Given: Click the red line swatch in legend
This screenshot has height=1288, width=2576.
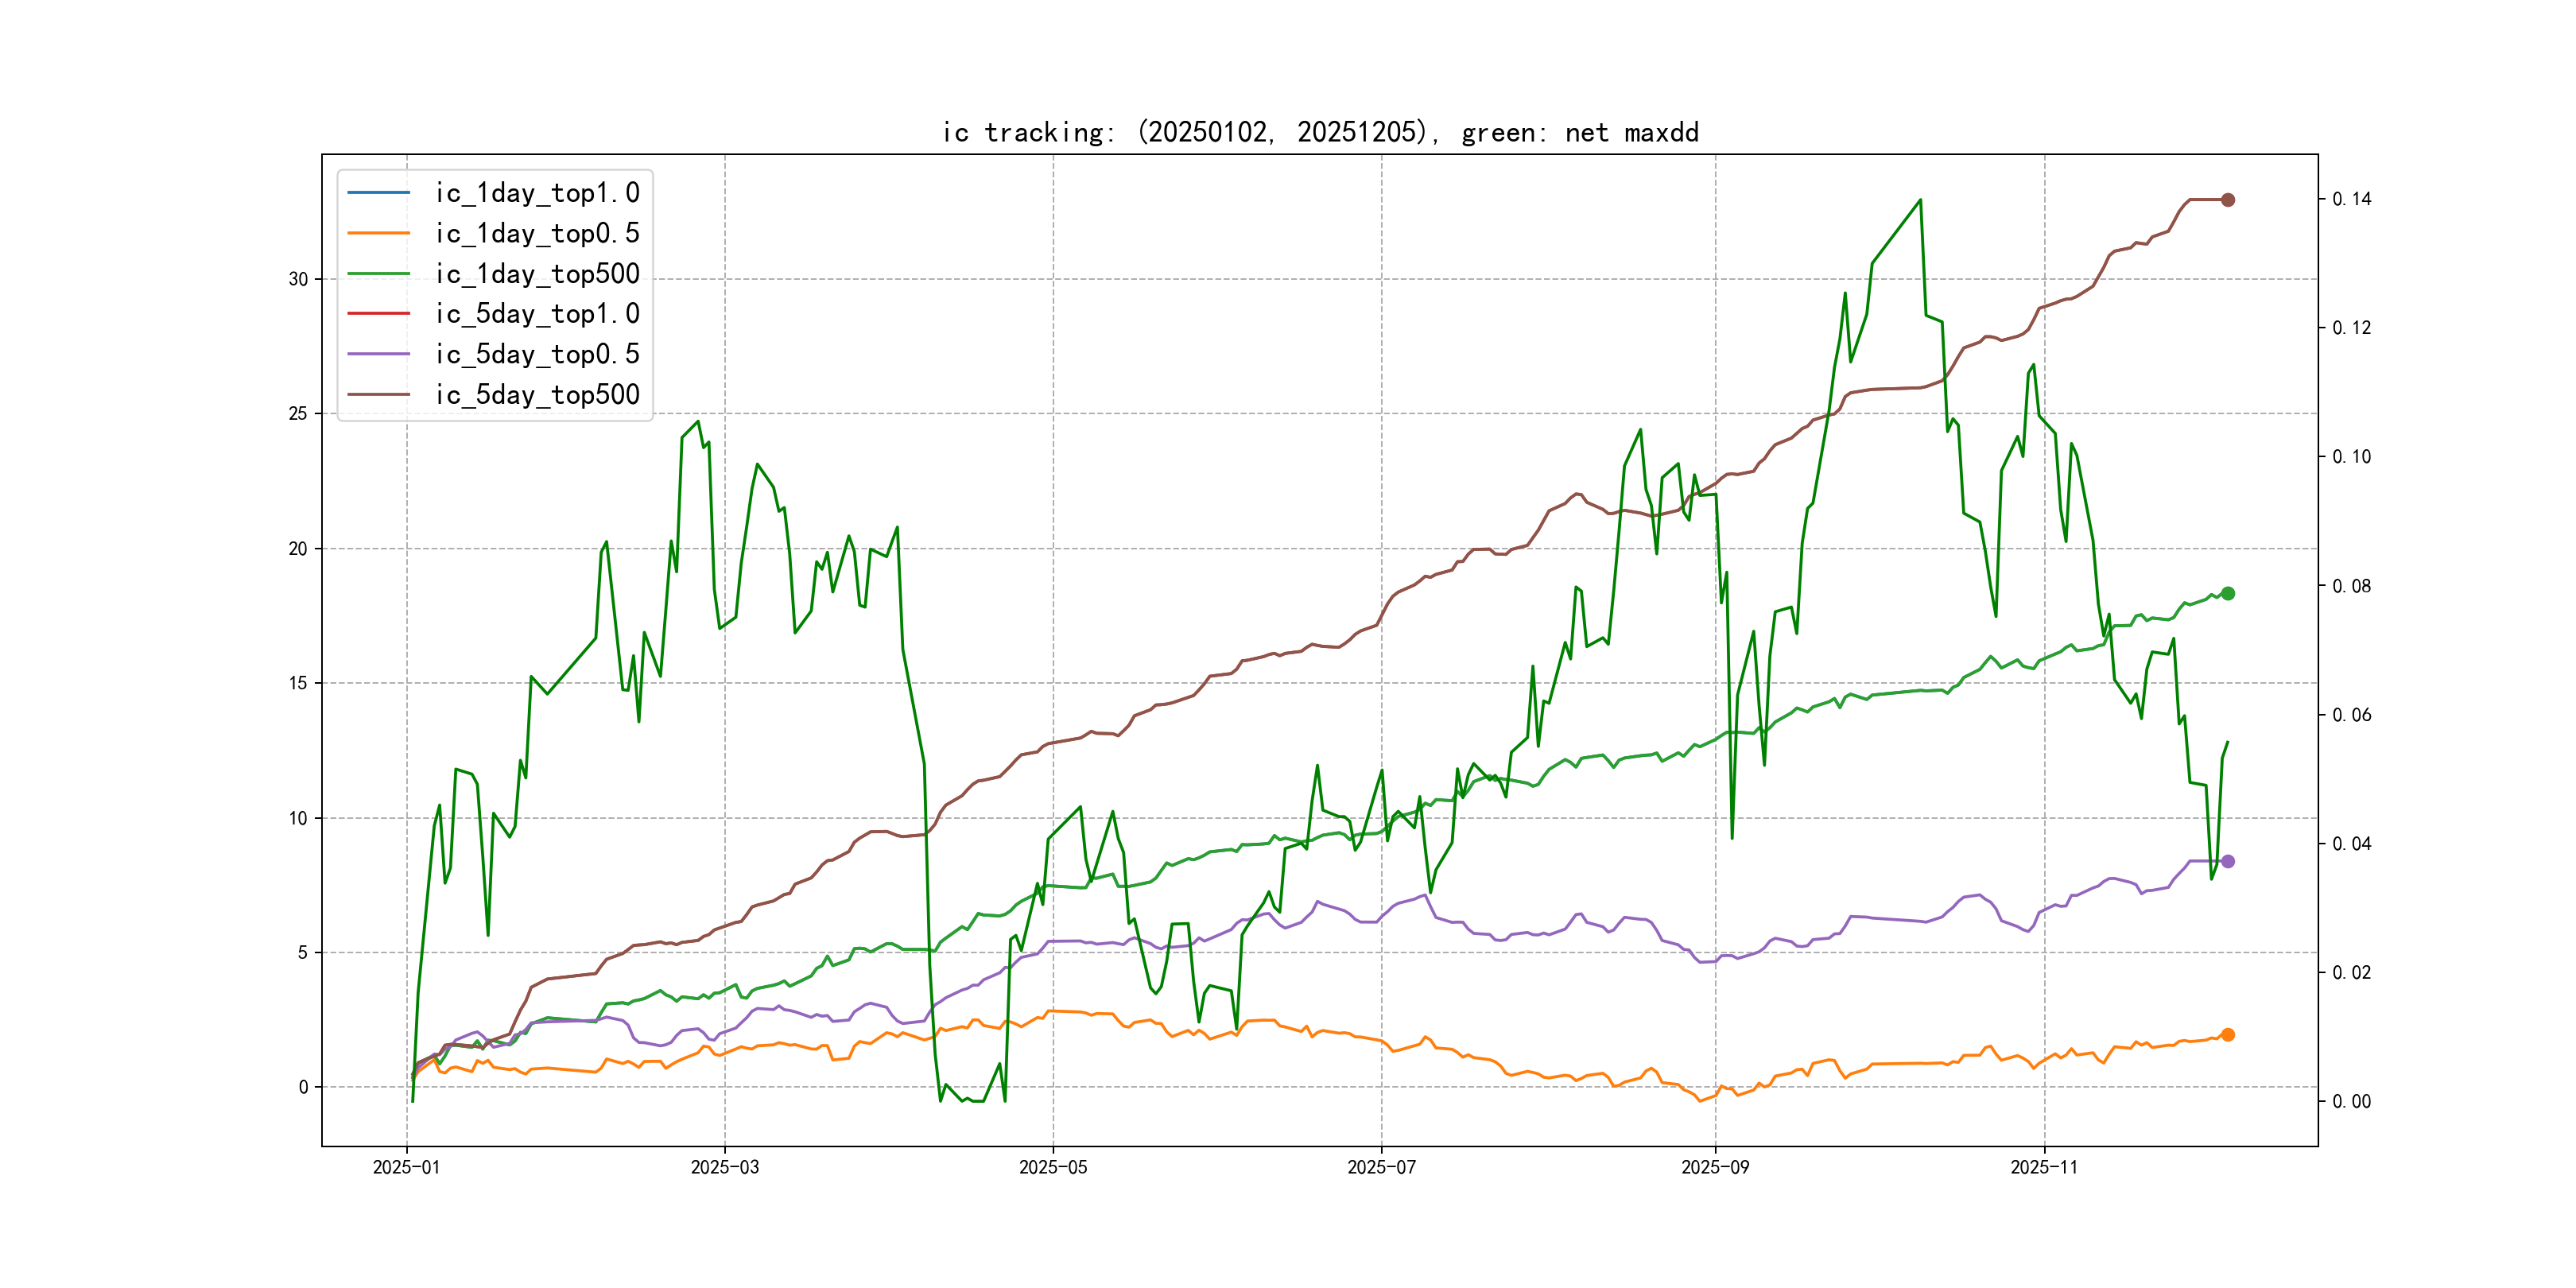Looking at the screenshot, I should (x=378, y=313).
